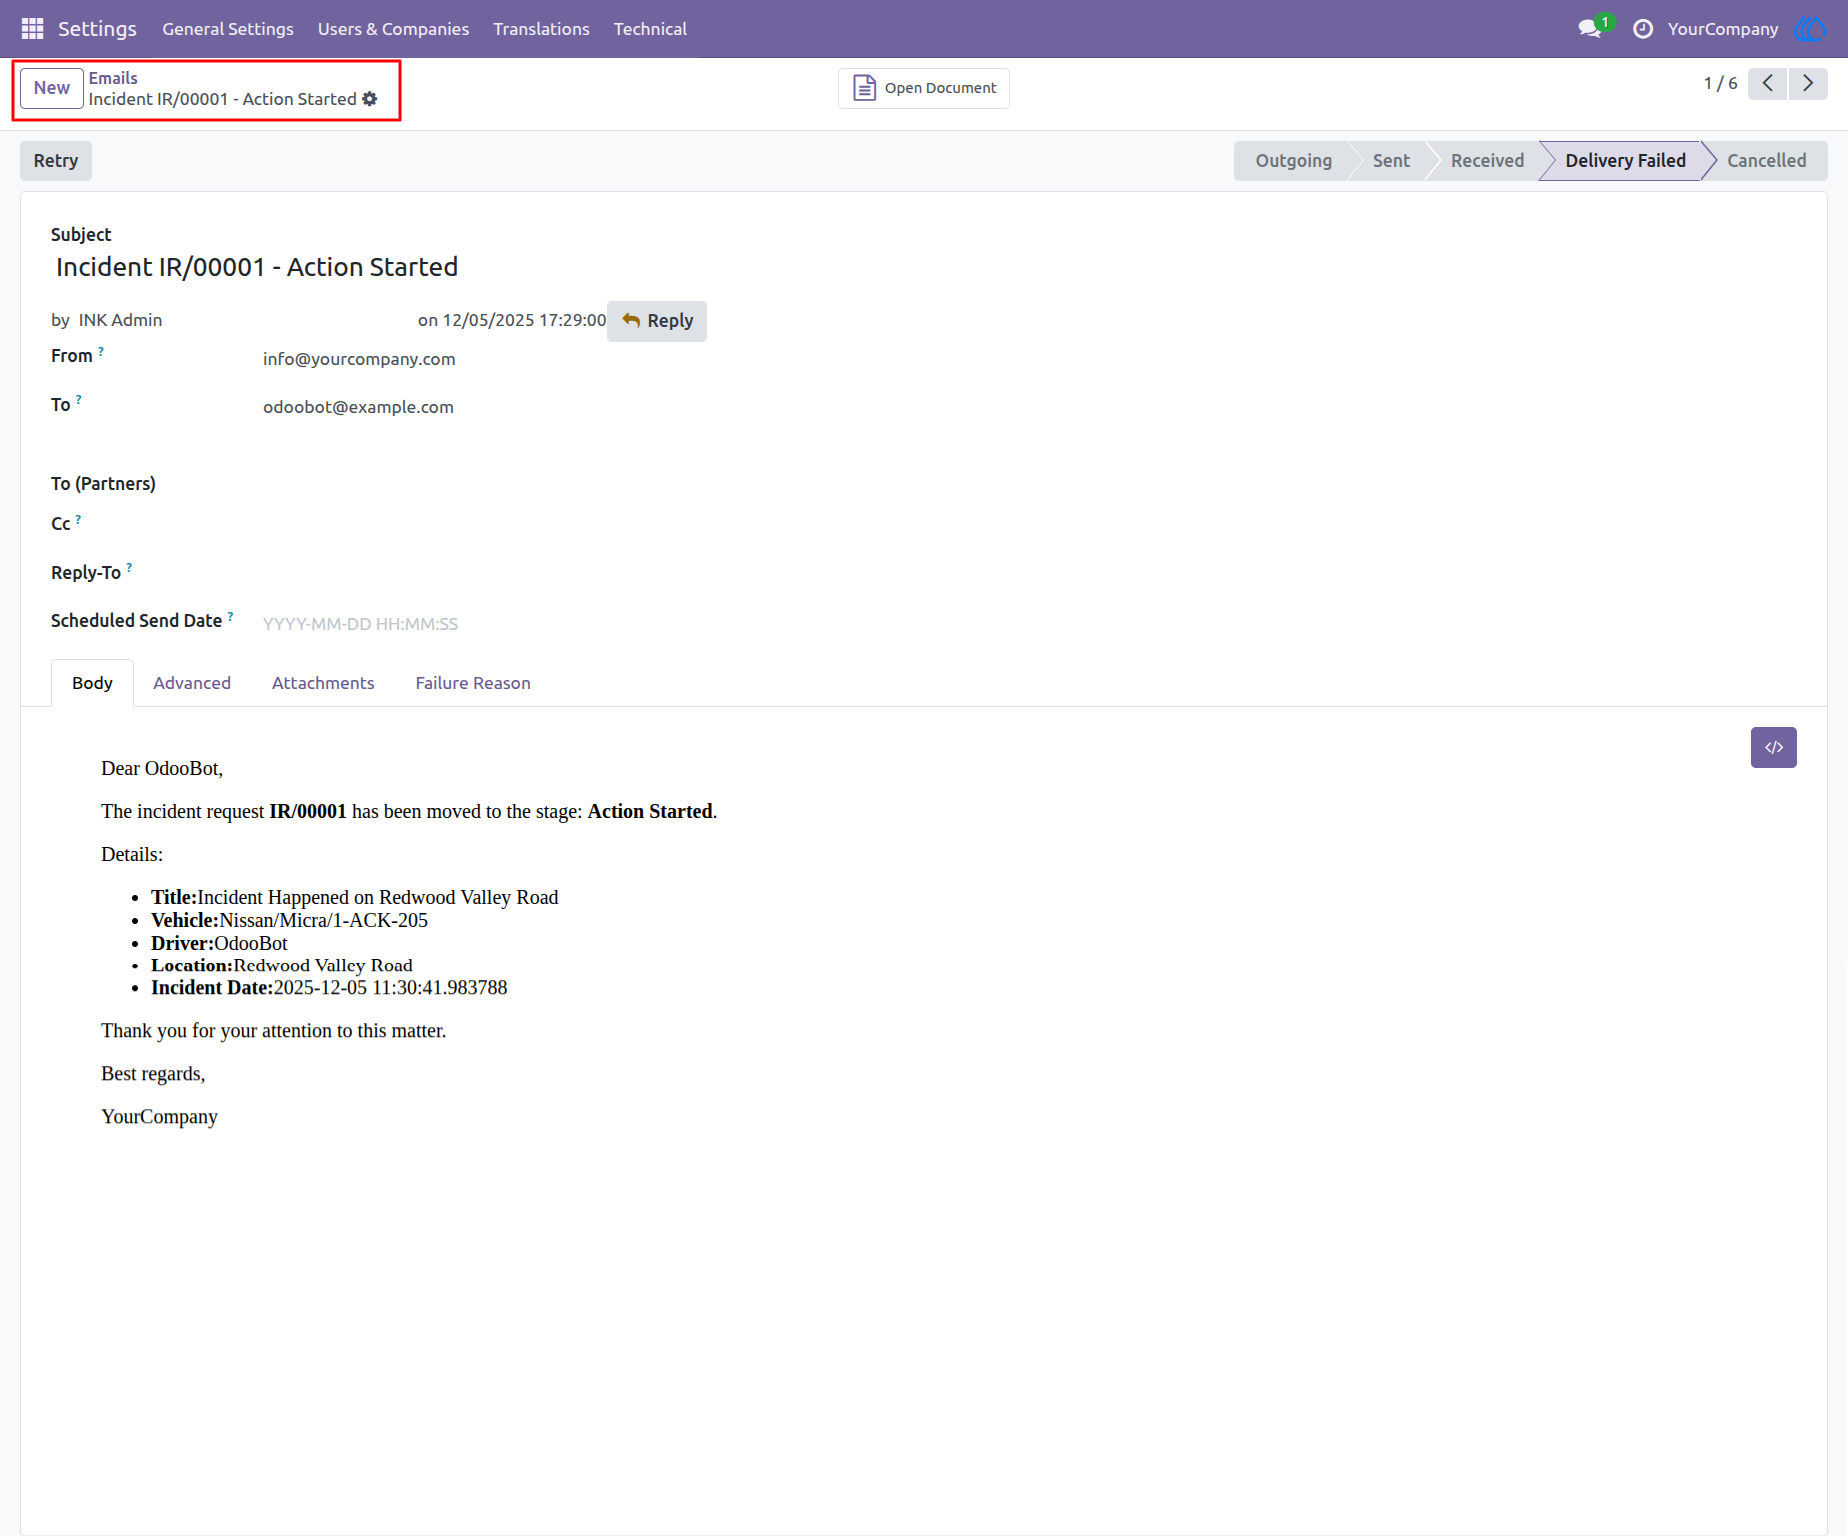
Task: Go to previous record arrow
Action: (x=1768, y=84)
